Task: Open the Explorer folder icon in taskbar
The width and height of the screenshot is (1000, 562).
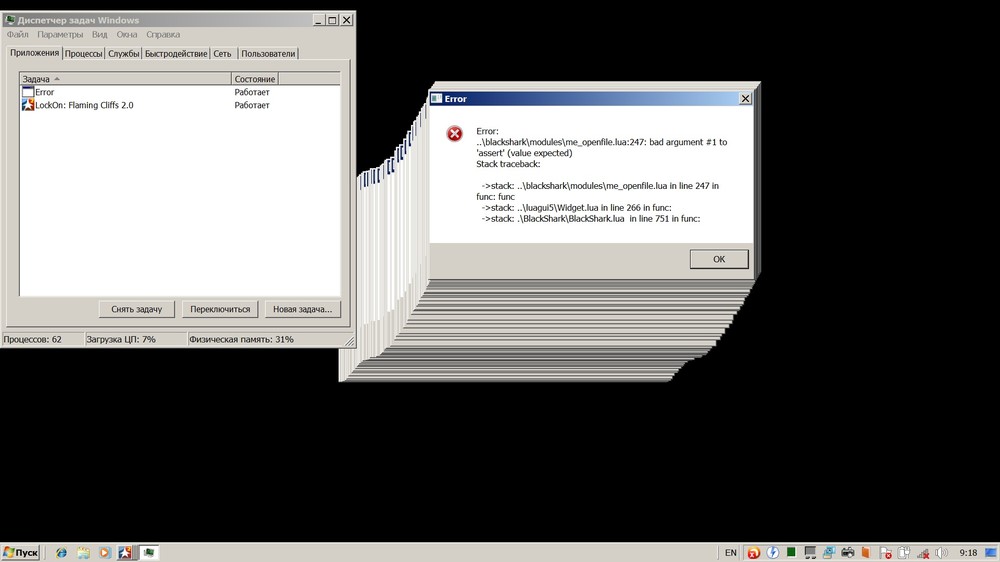Action: pos(83,552)
